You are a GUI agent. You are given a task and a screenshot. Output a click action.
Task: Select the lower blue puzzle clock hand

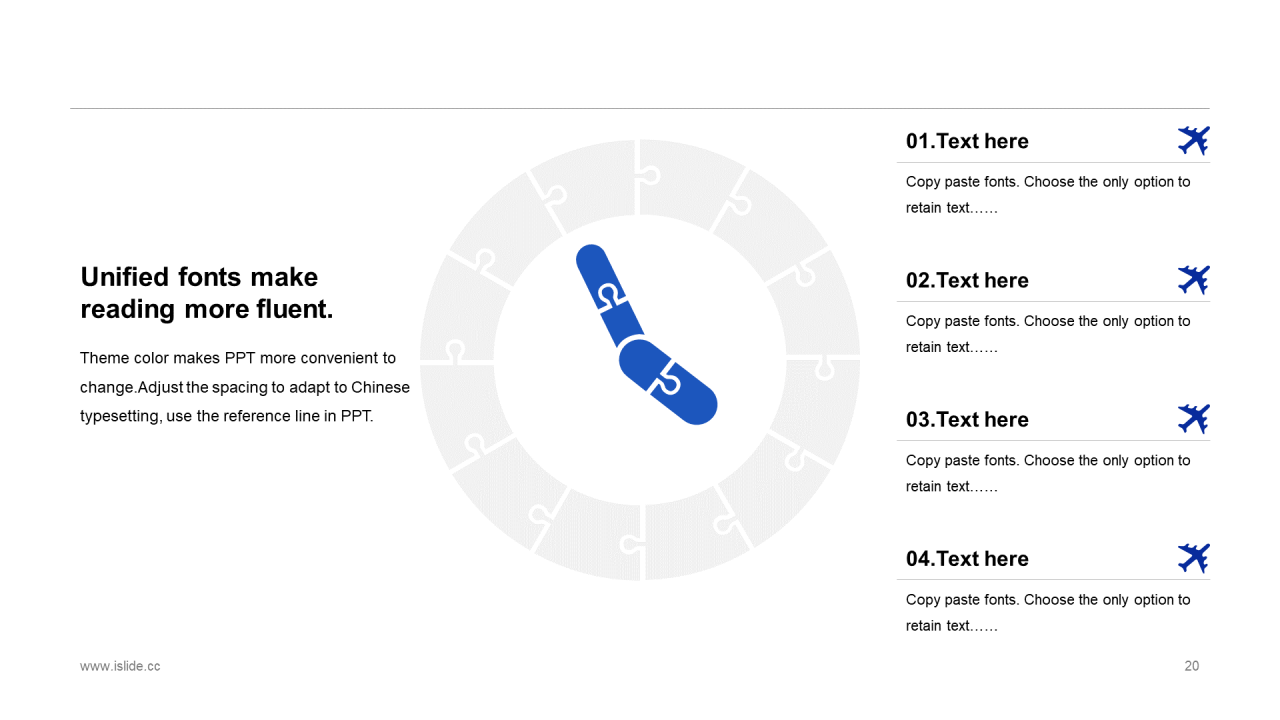(668, 382)
